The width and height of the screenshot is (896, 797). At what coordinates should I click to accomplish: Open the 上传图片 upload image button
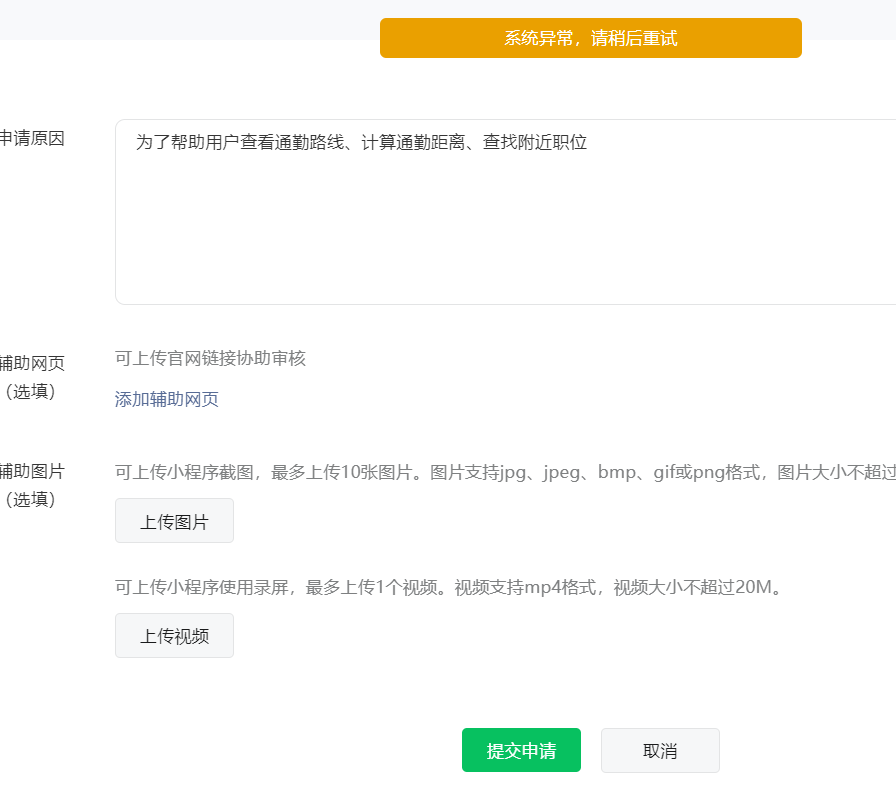[x=174, y=520]
